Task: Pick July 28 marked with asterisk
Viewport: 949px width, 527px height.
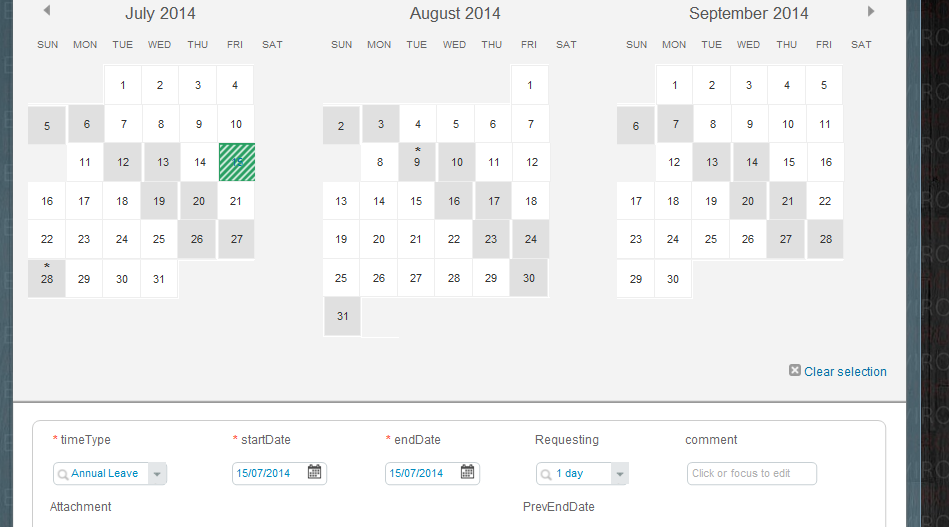Action: [x=47, y=279]
